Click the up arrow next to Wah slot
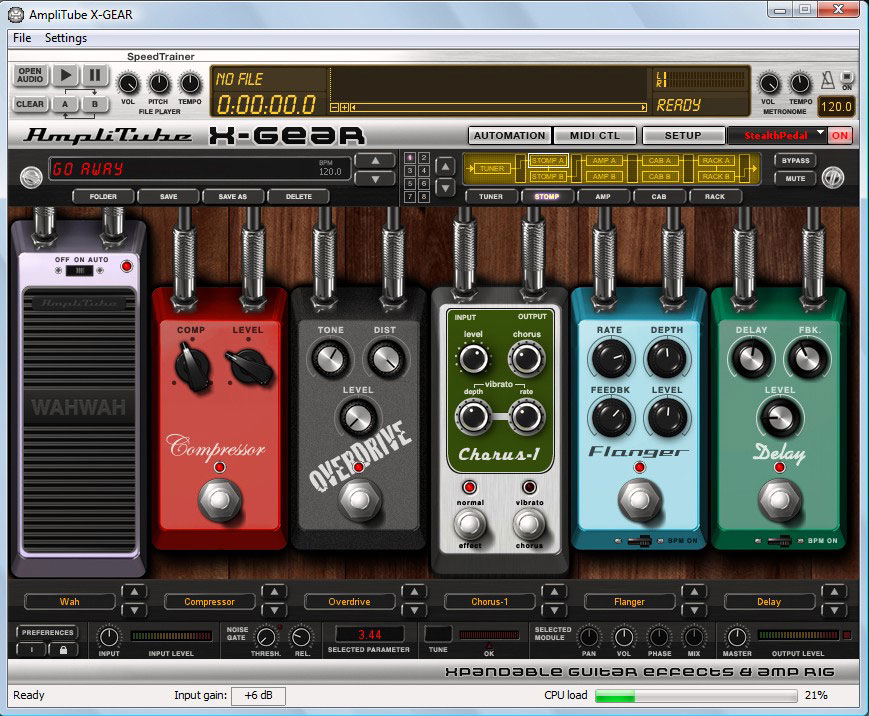869x716 pixels. point(134,592)
